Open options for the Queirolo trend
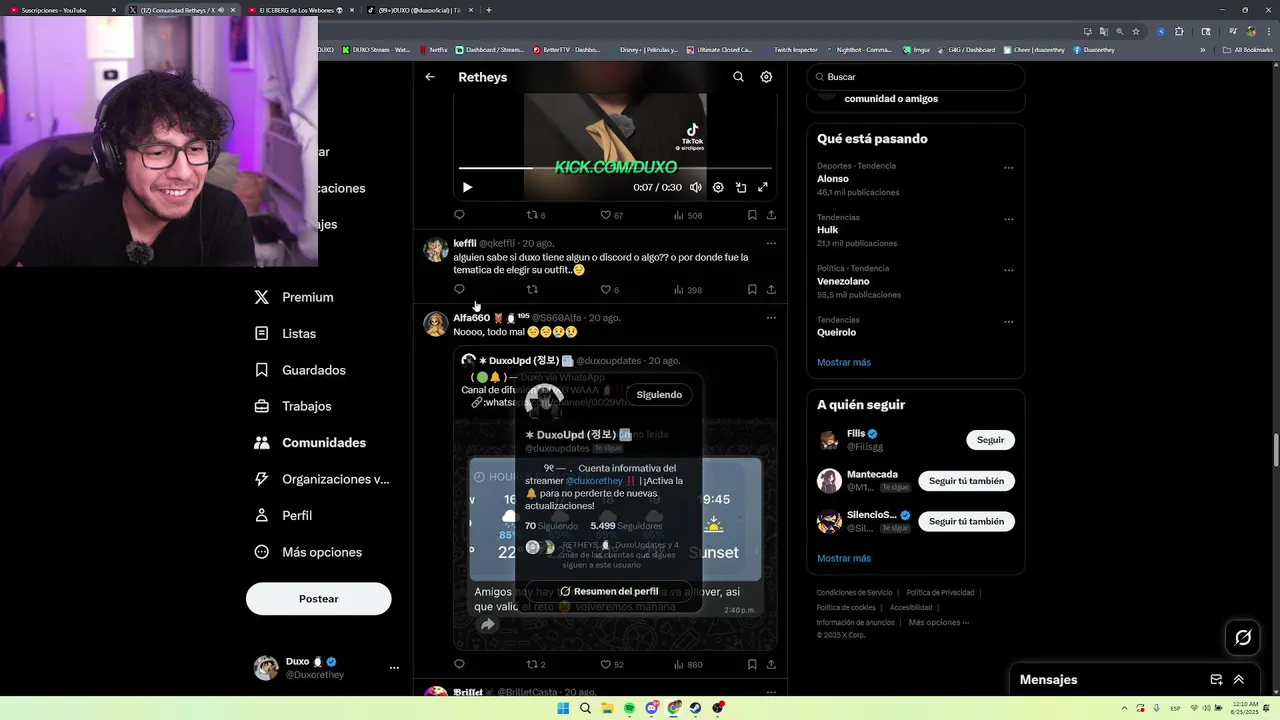Image resolution: width=1280 pixels, height=720 pixels. tap(1008, 321)
